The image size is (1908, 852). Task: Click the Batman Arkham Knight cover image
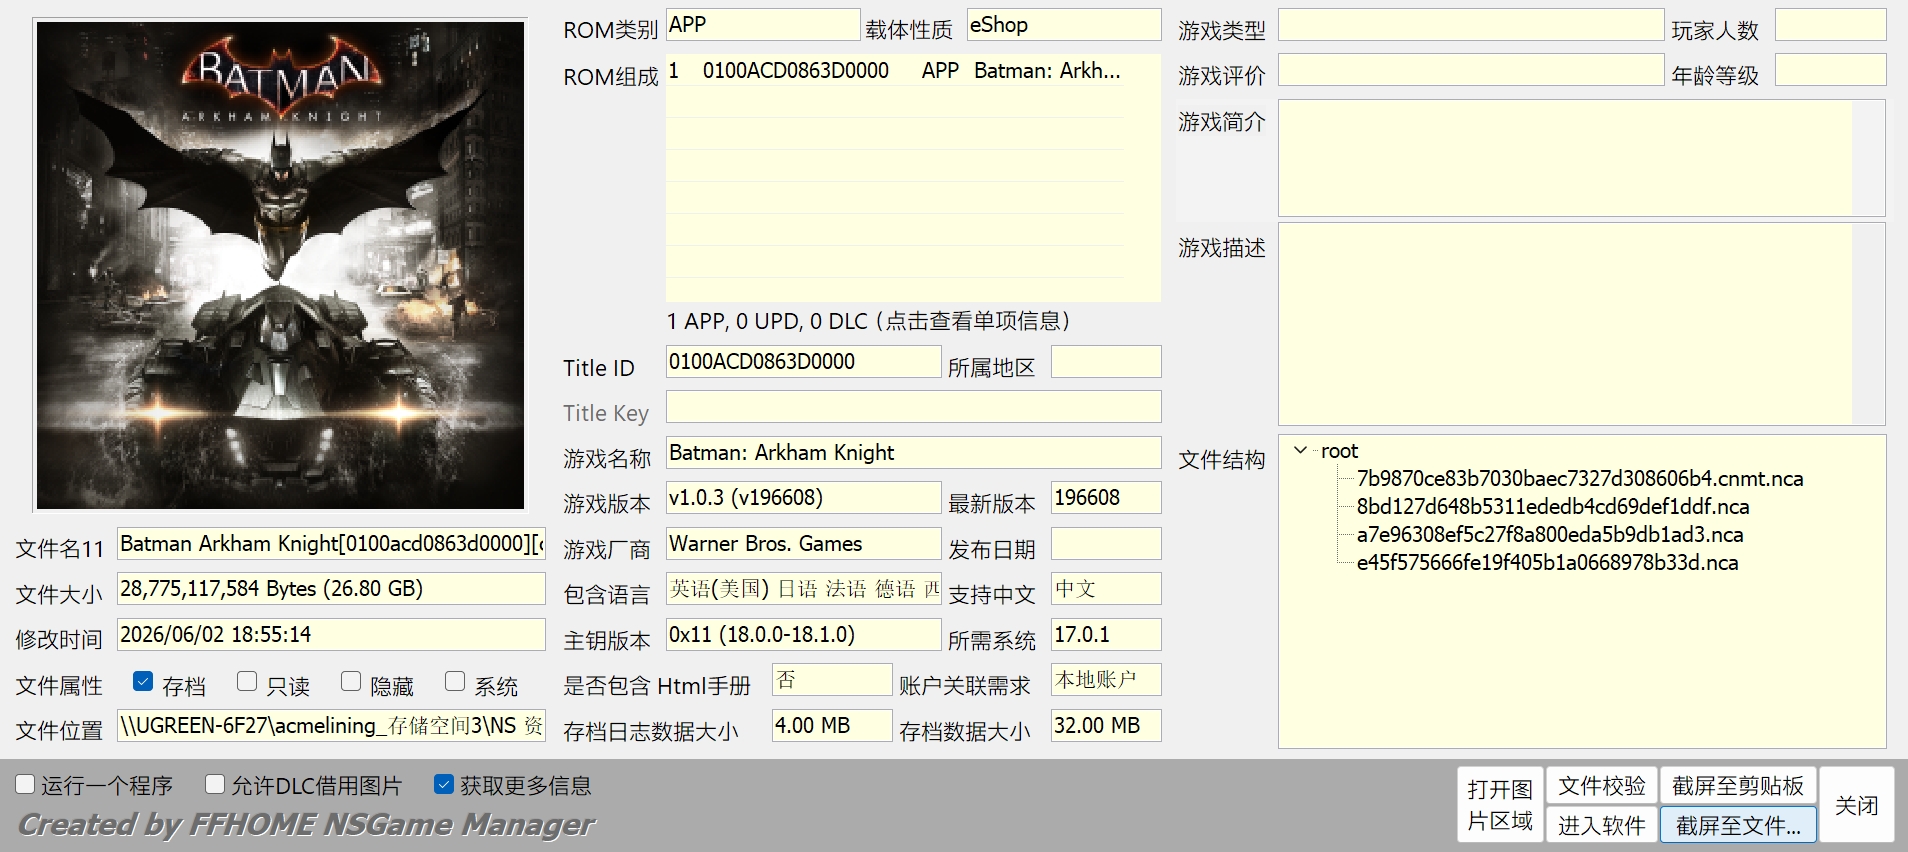coord(280,266)
